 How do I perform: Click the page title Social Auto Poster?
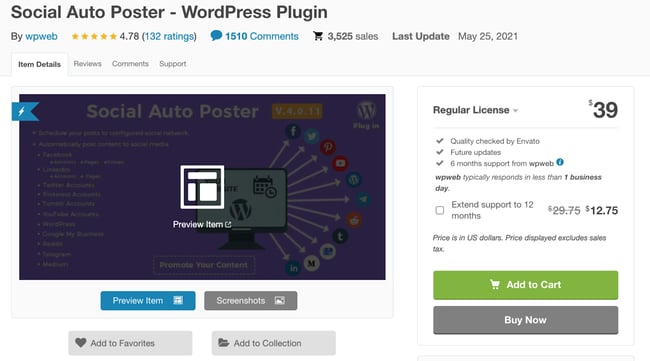tap(169, 12)
